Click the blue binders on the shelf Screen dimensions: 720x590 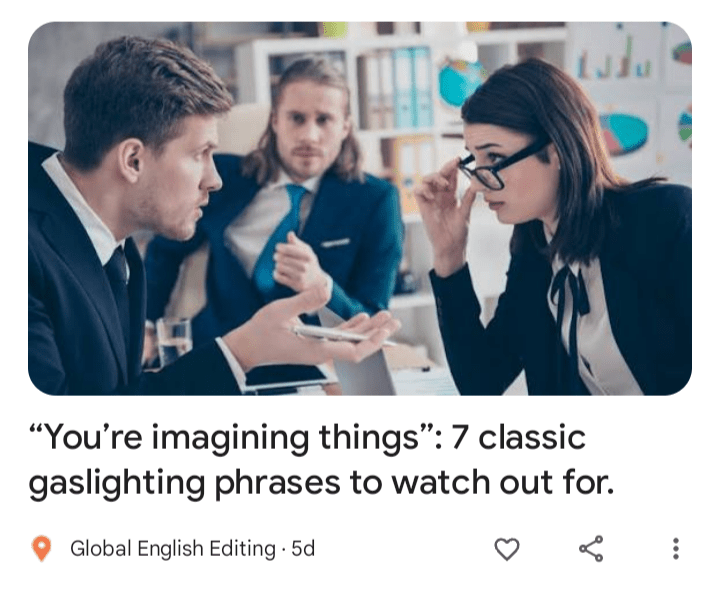point(413,87)
